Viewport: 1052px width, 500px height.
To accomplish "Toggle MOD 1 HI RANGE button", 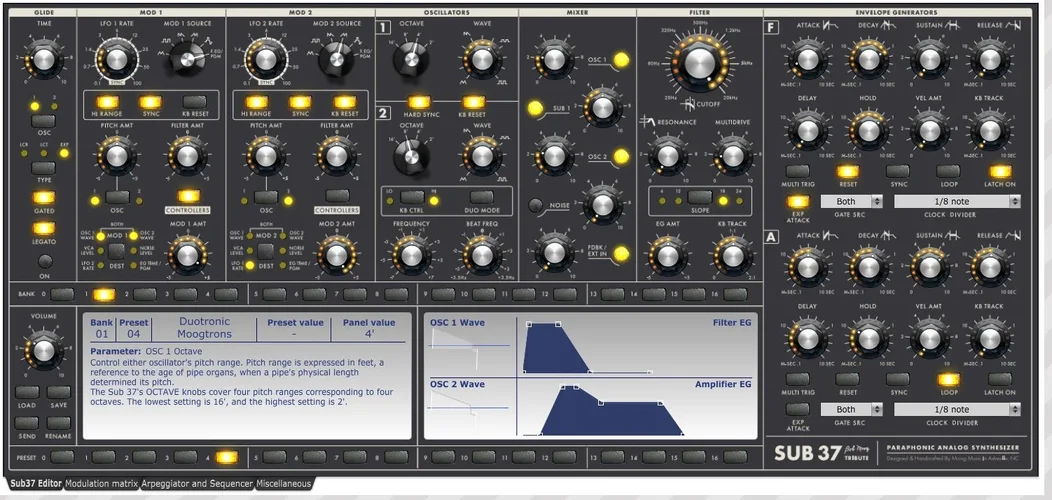I will coord(107,102).
